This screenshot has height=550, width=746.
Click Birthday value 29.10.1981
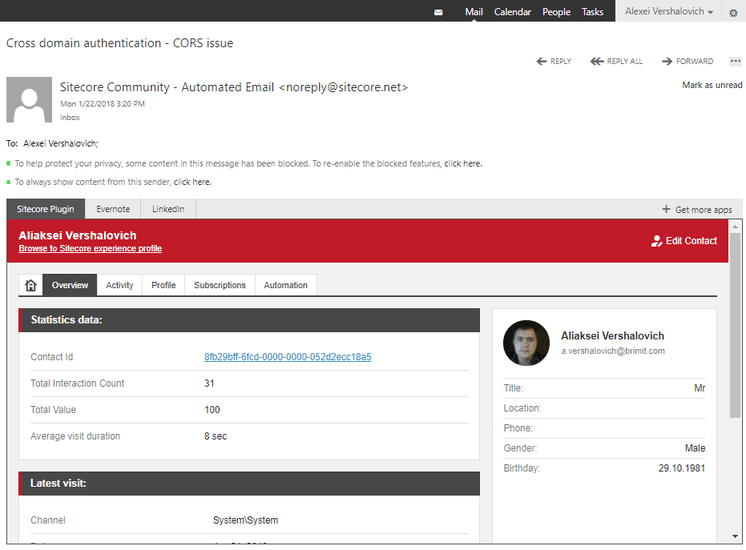click(681, 468)
